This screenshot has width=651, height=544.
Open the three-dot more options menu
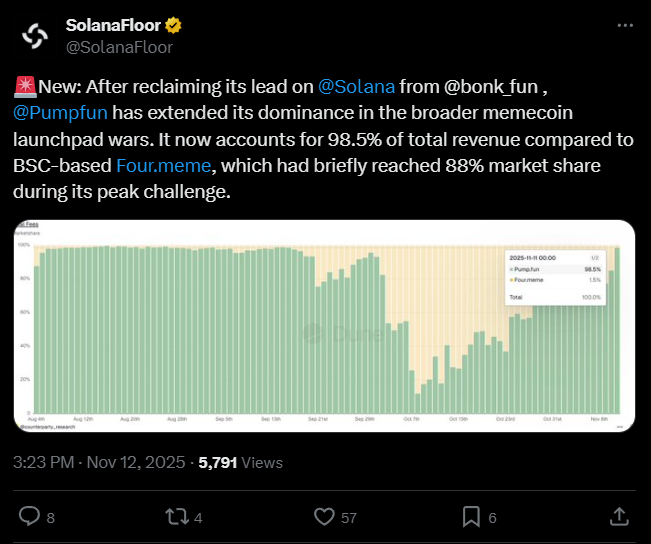coord(624,25)
